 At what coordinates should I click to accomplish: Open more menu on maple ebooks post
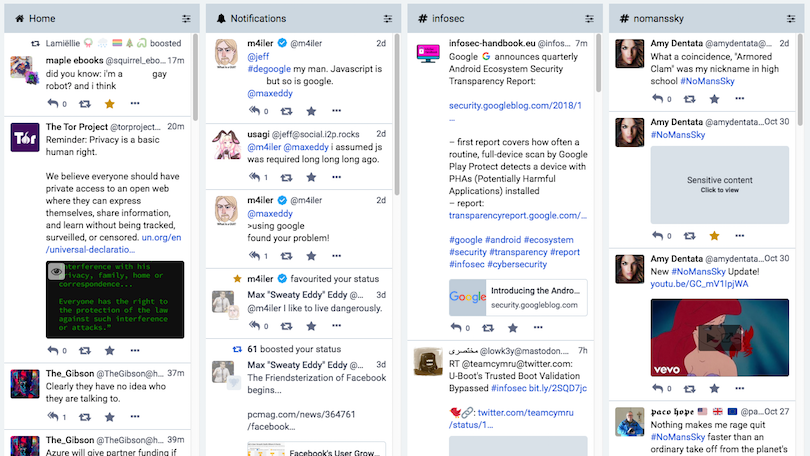coord(135,103)
